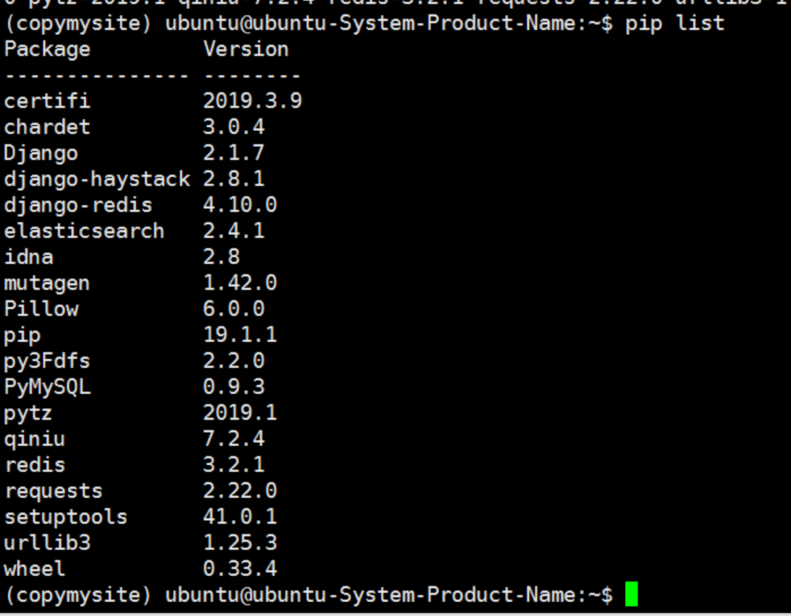Select the 'wheel' package name
Screen dimensions: 791x616
35,569
